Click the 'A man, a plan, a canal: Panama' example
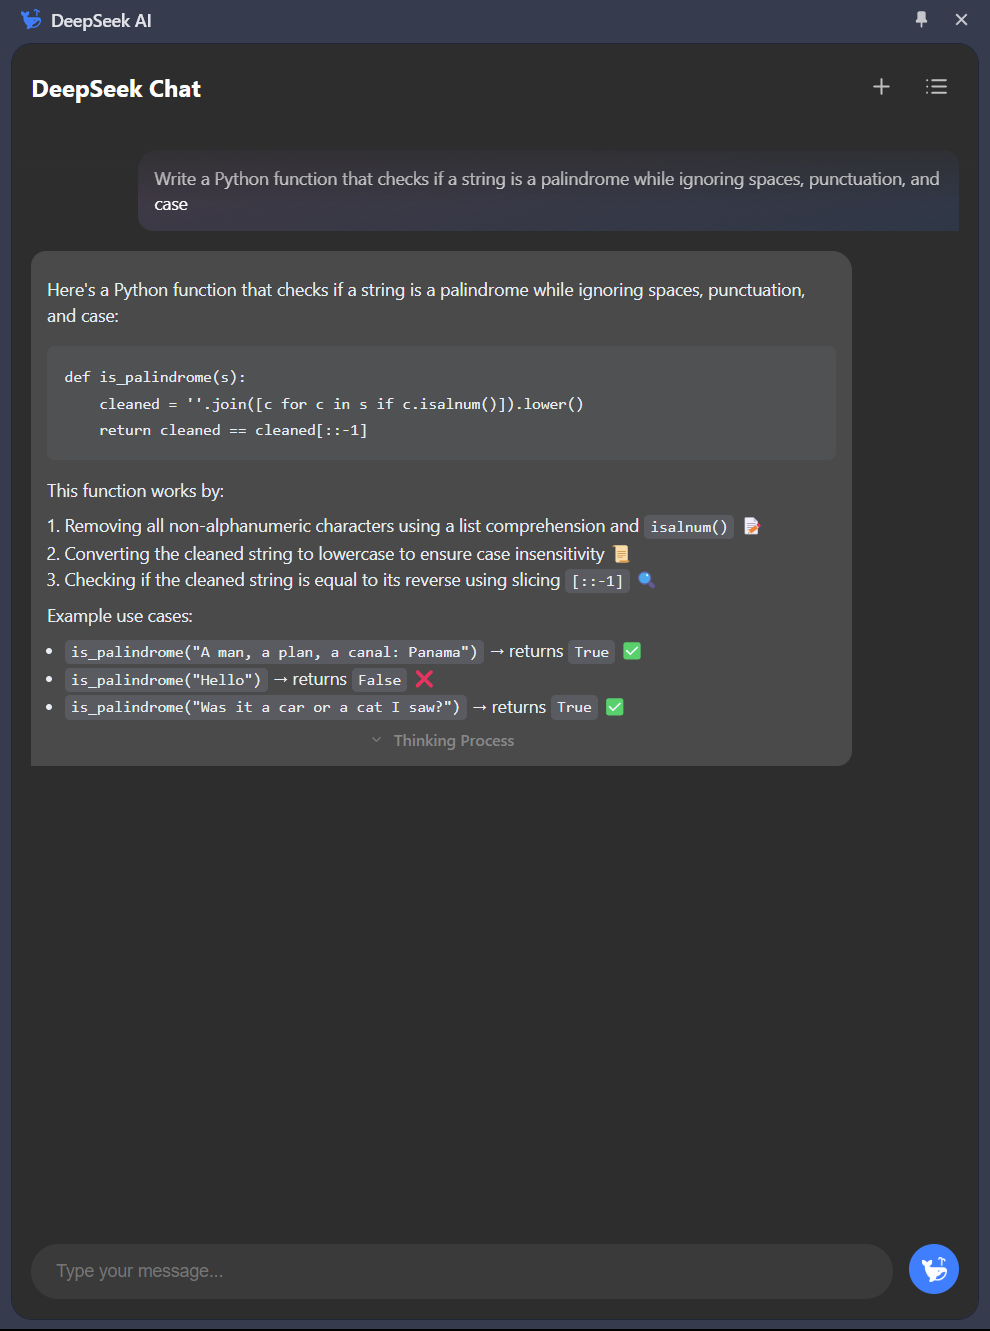The width and height of the screenshot is (990, 1331). [274, 652]
